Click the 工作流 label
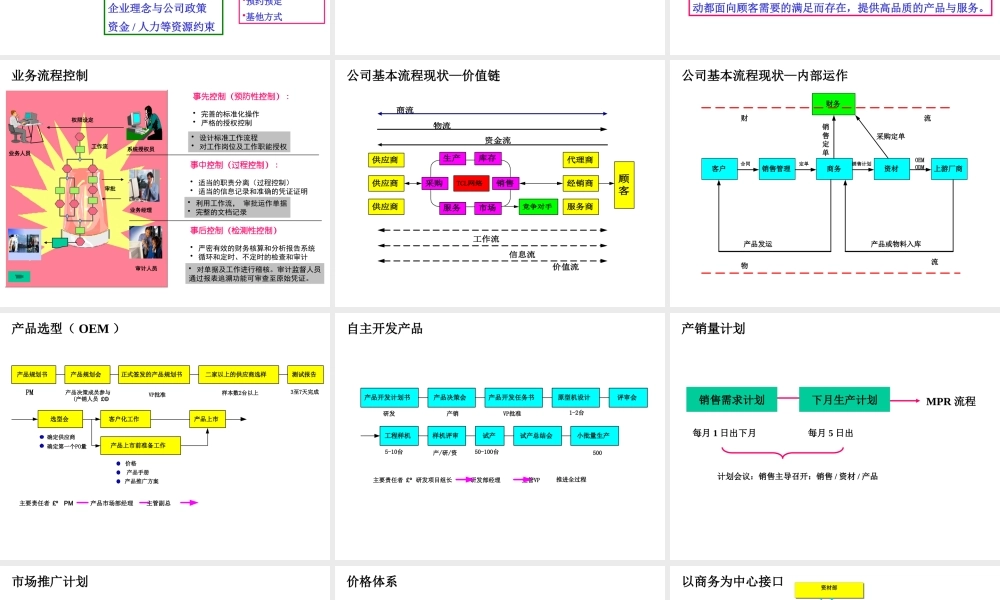The width and height of the screenshot is (1000, 600). click(486, 239)
